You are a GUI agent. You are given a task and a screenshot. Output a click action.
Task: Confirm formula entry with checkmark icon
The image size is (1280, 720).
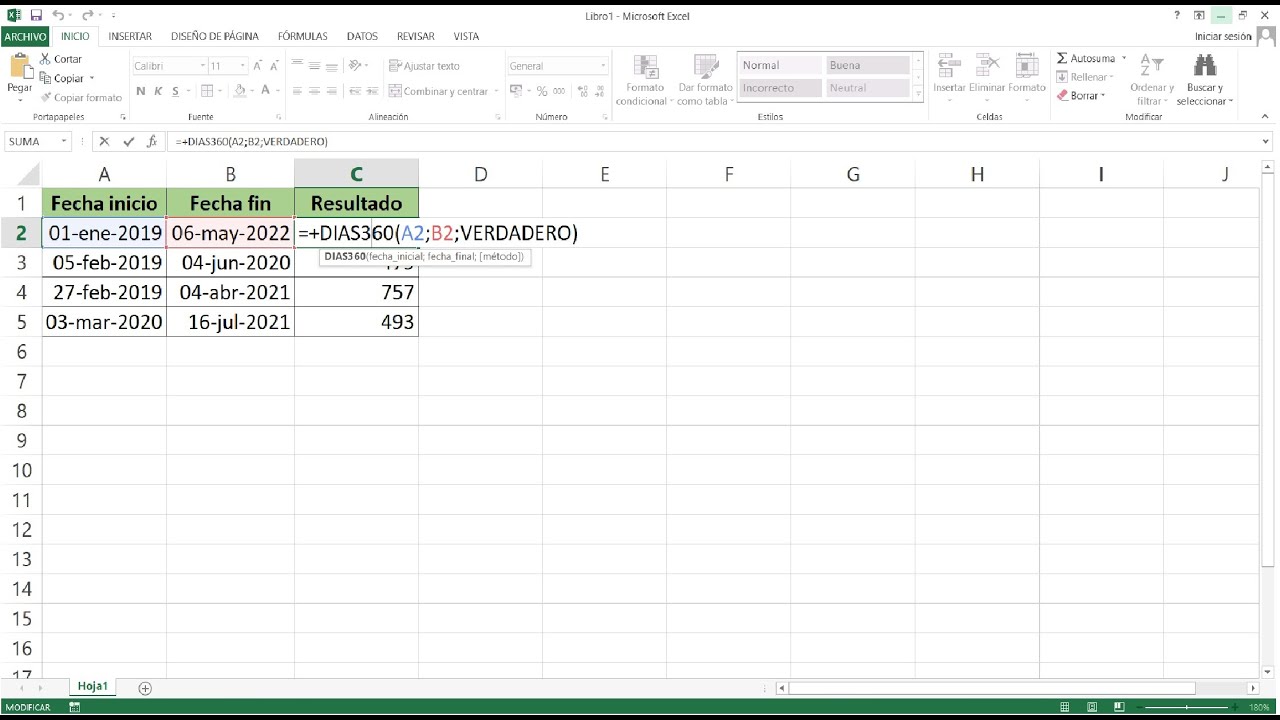[128, 142]
